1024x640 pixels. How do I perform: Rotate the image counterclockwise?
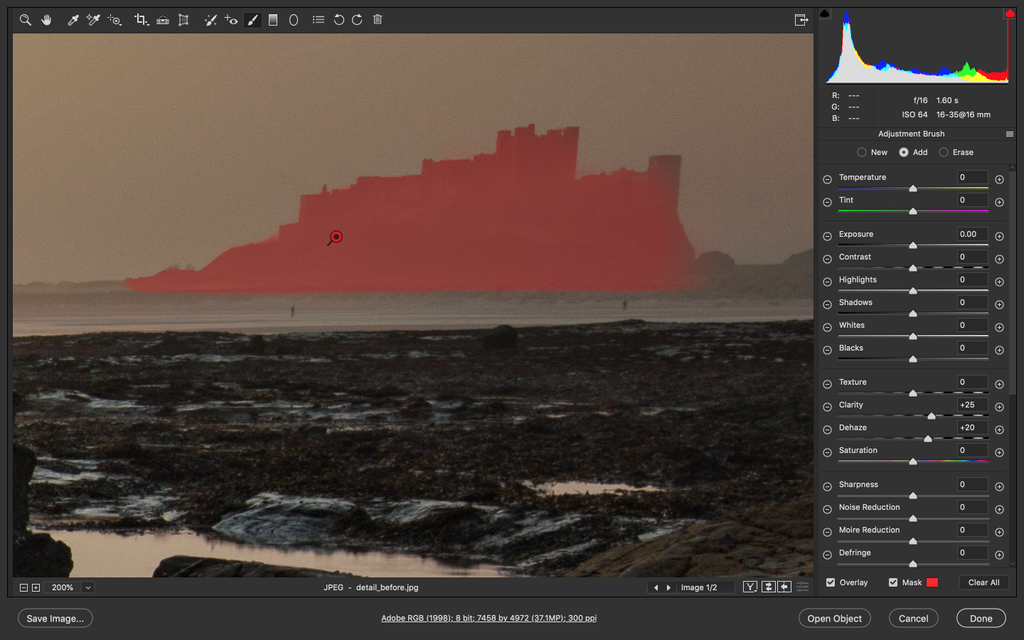[x=336, y=19]
